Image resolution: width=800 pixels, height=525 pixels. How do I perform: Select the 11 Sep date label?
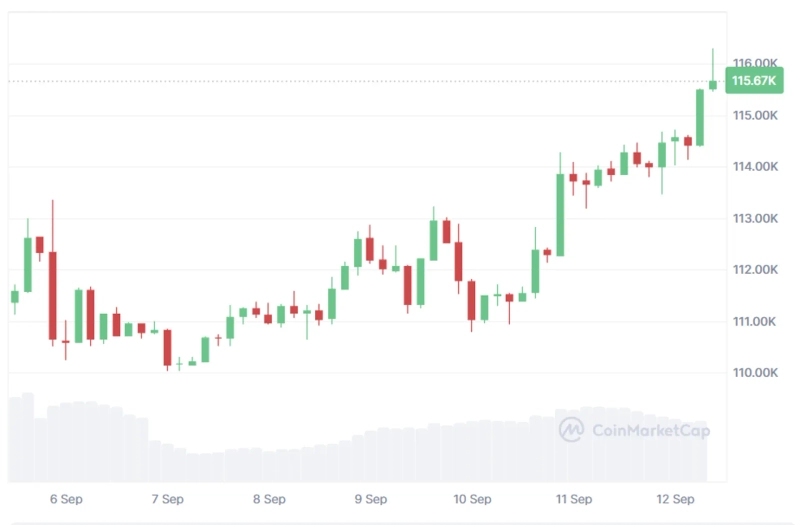pyautogui.click(x=575, y=499)
